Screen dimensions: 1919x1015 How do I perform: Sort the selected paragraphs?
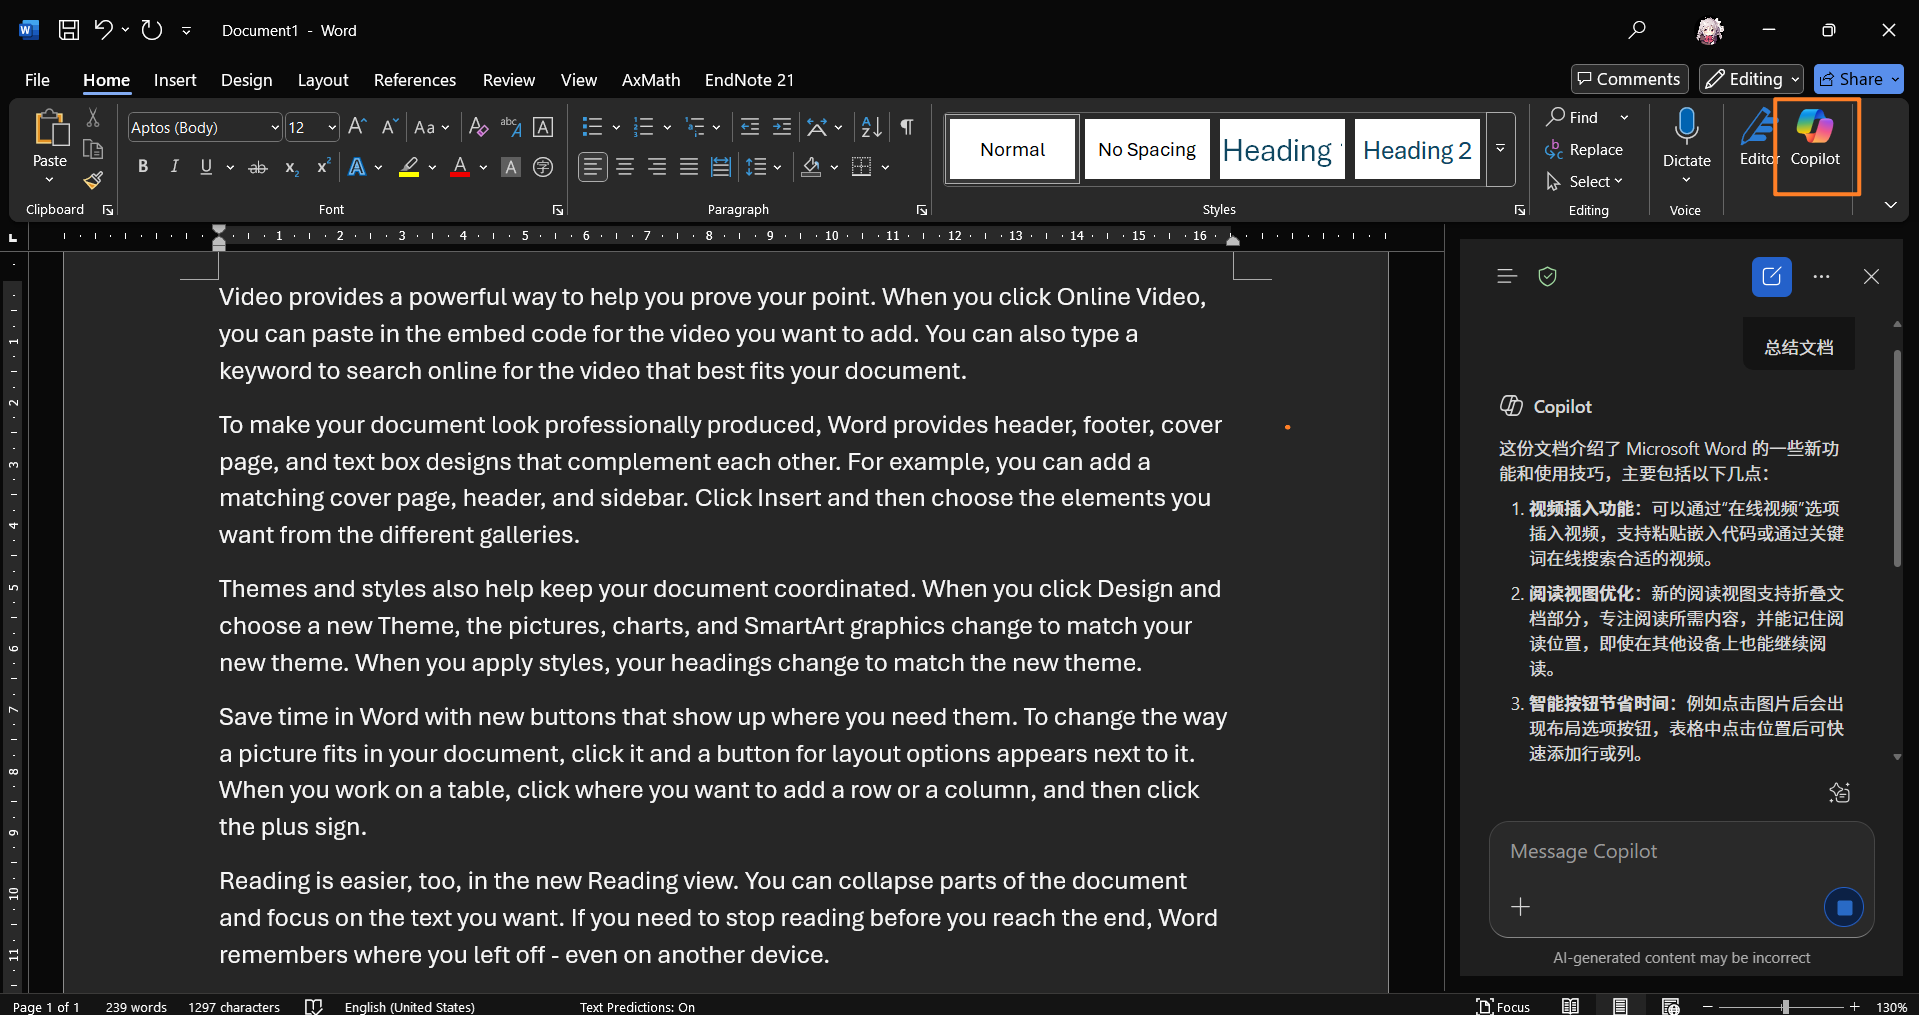tap(872, 127)
